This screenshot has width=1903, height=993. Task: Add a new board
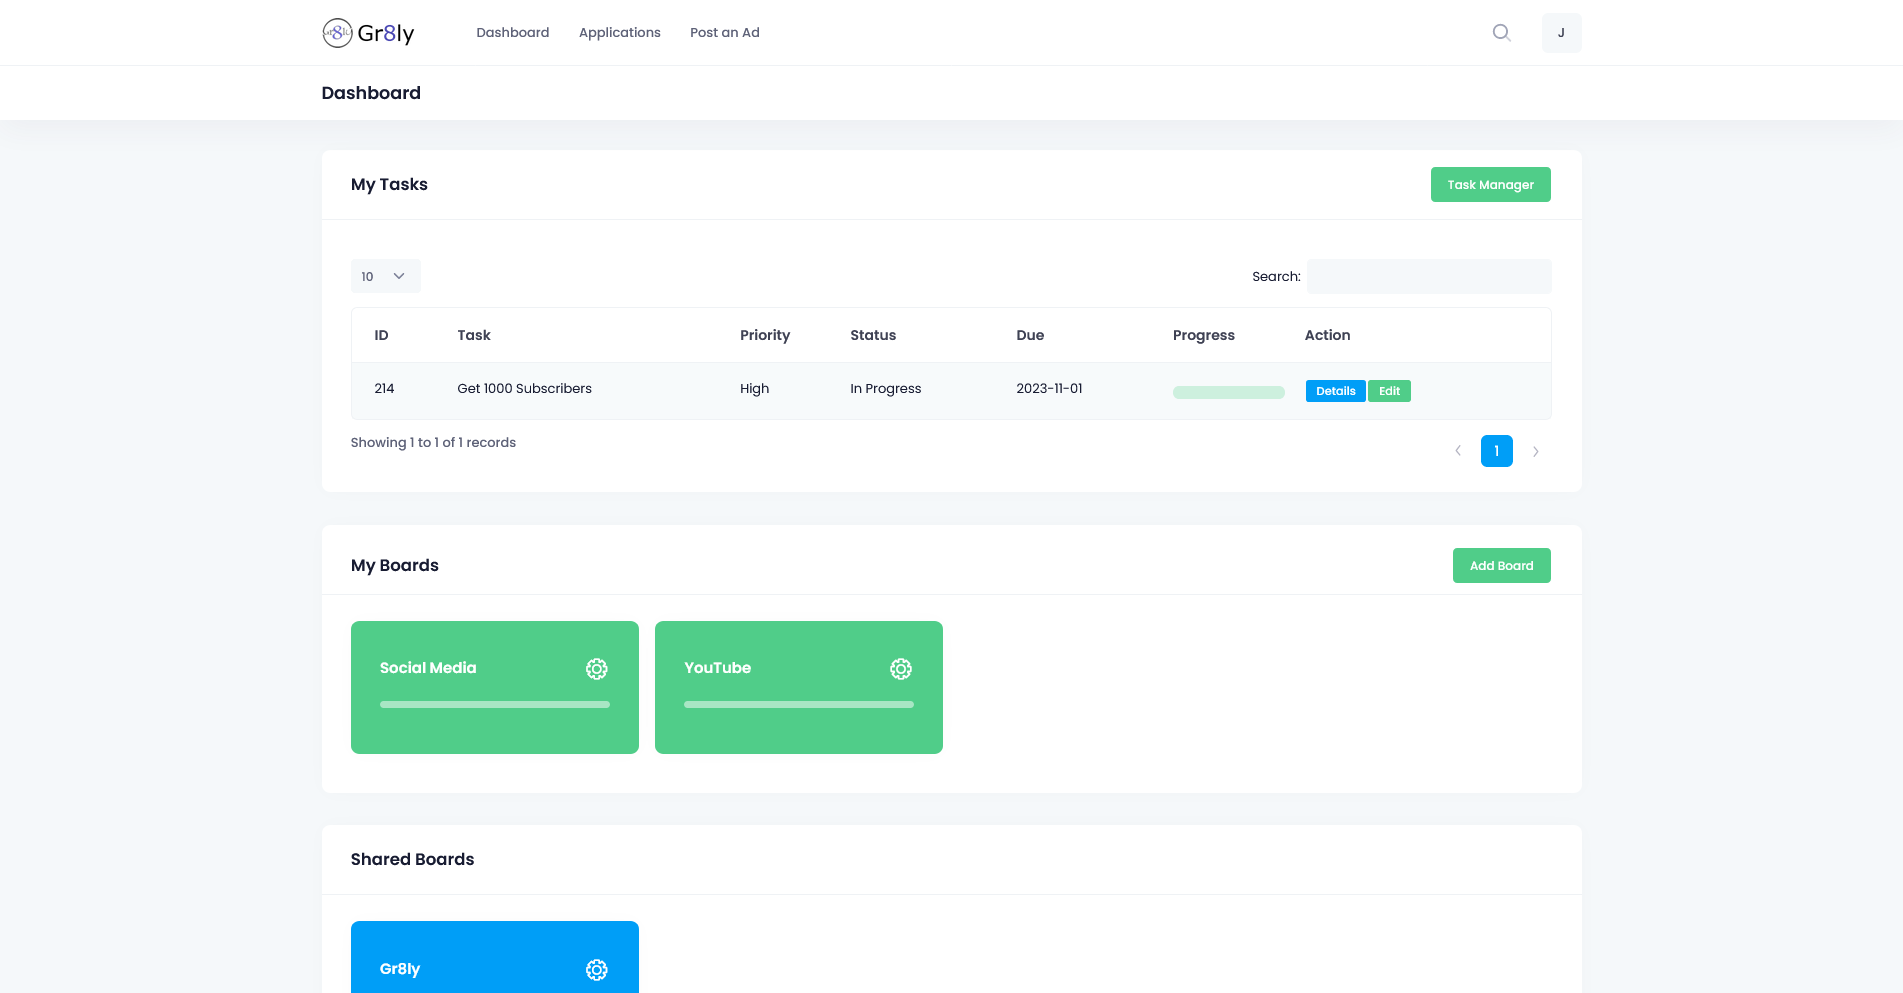[x=1501, y=565]
